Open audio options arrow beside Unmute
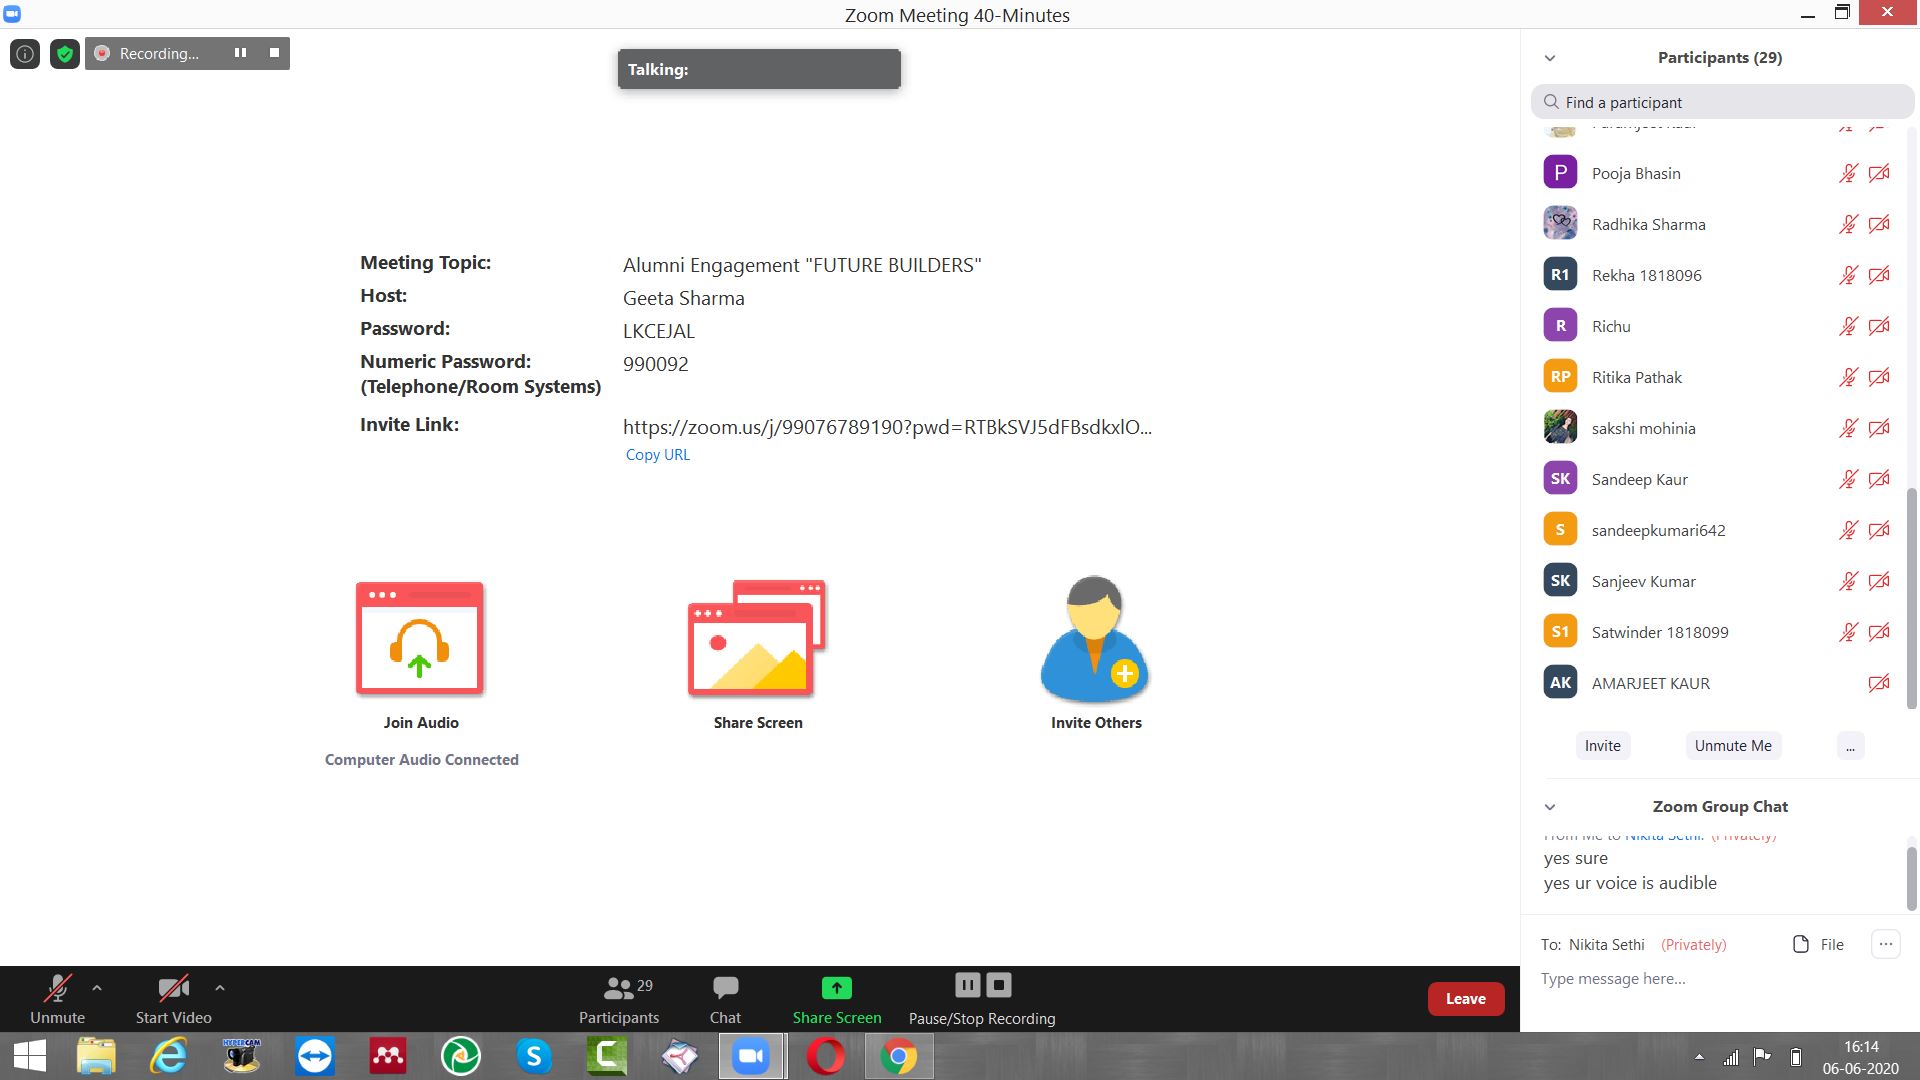 [x=97, y=988]
